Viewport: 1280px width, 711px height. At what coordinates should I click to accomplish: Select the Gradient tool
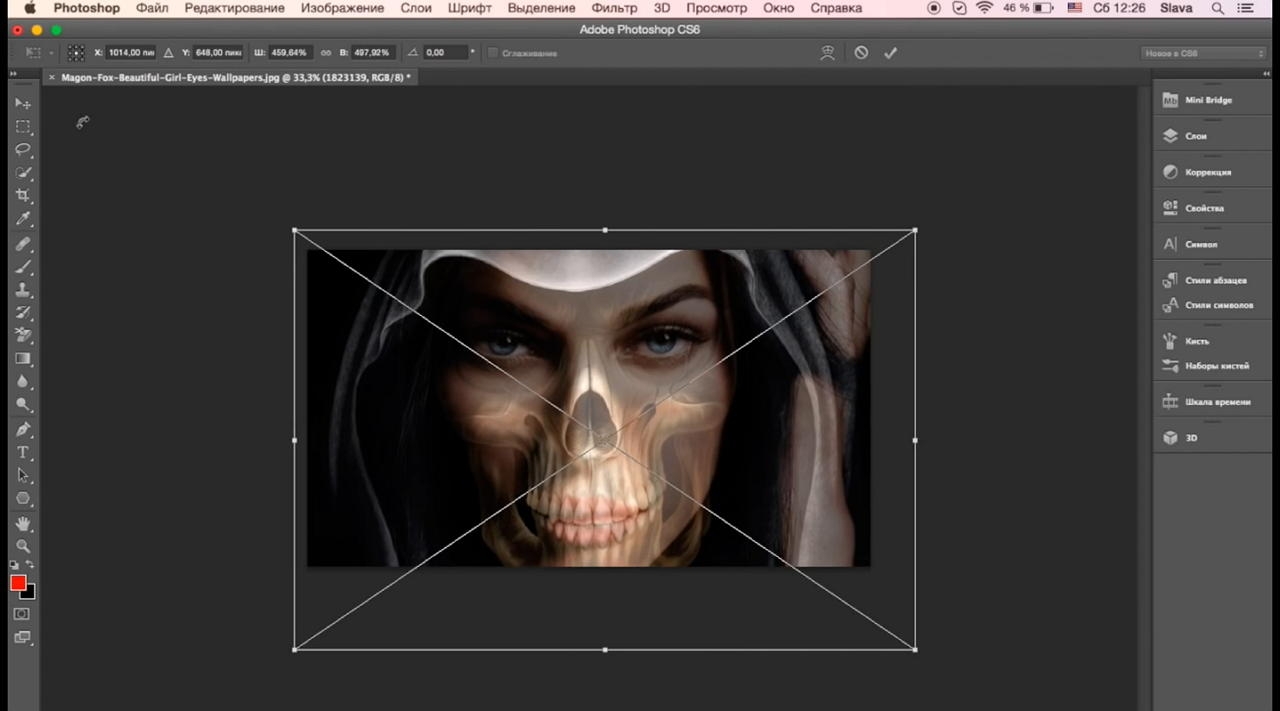23,359
